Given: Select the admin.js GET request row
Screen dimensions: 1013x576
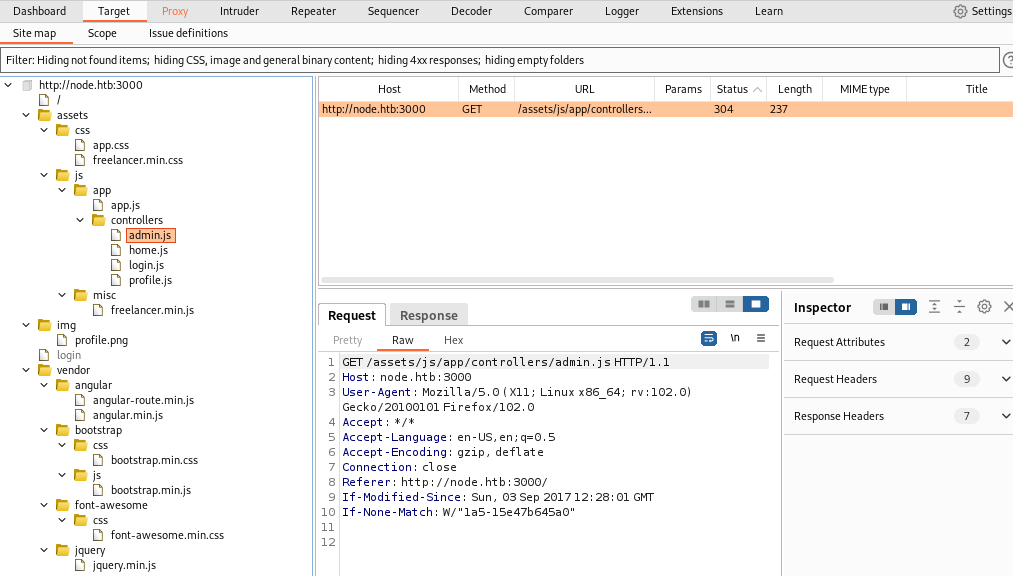Looking at the screenshot, I should coord(666,109).
